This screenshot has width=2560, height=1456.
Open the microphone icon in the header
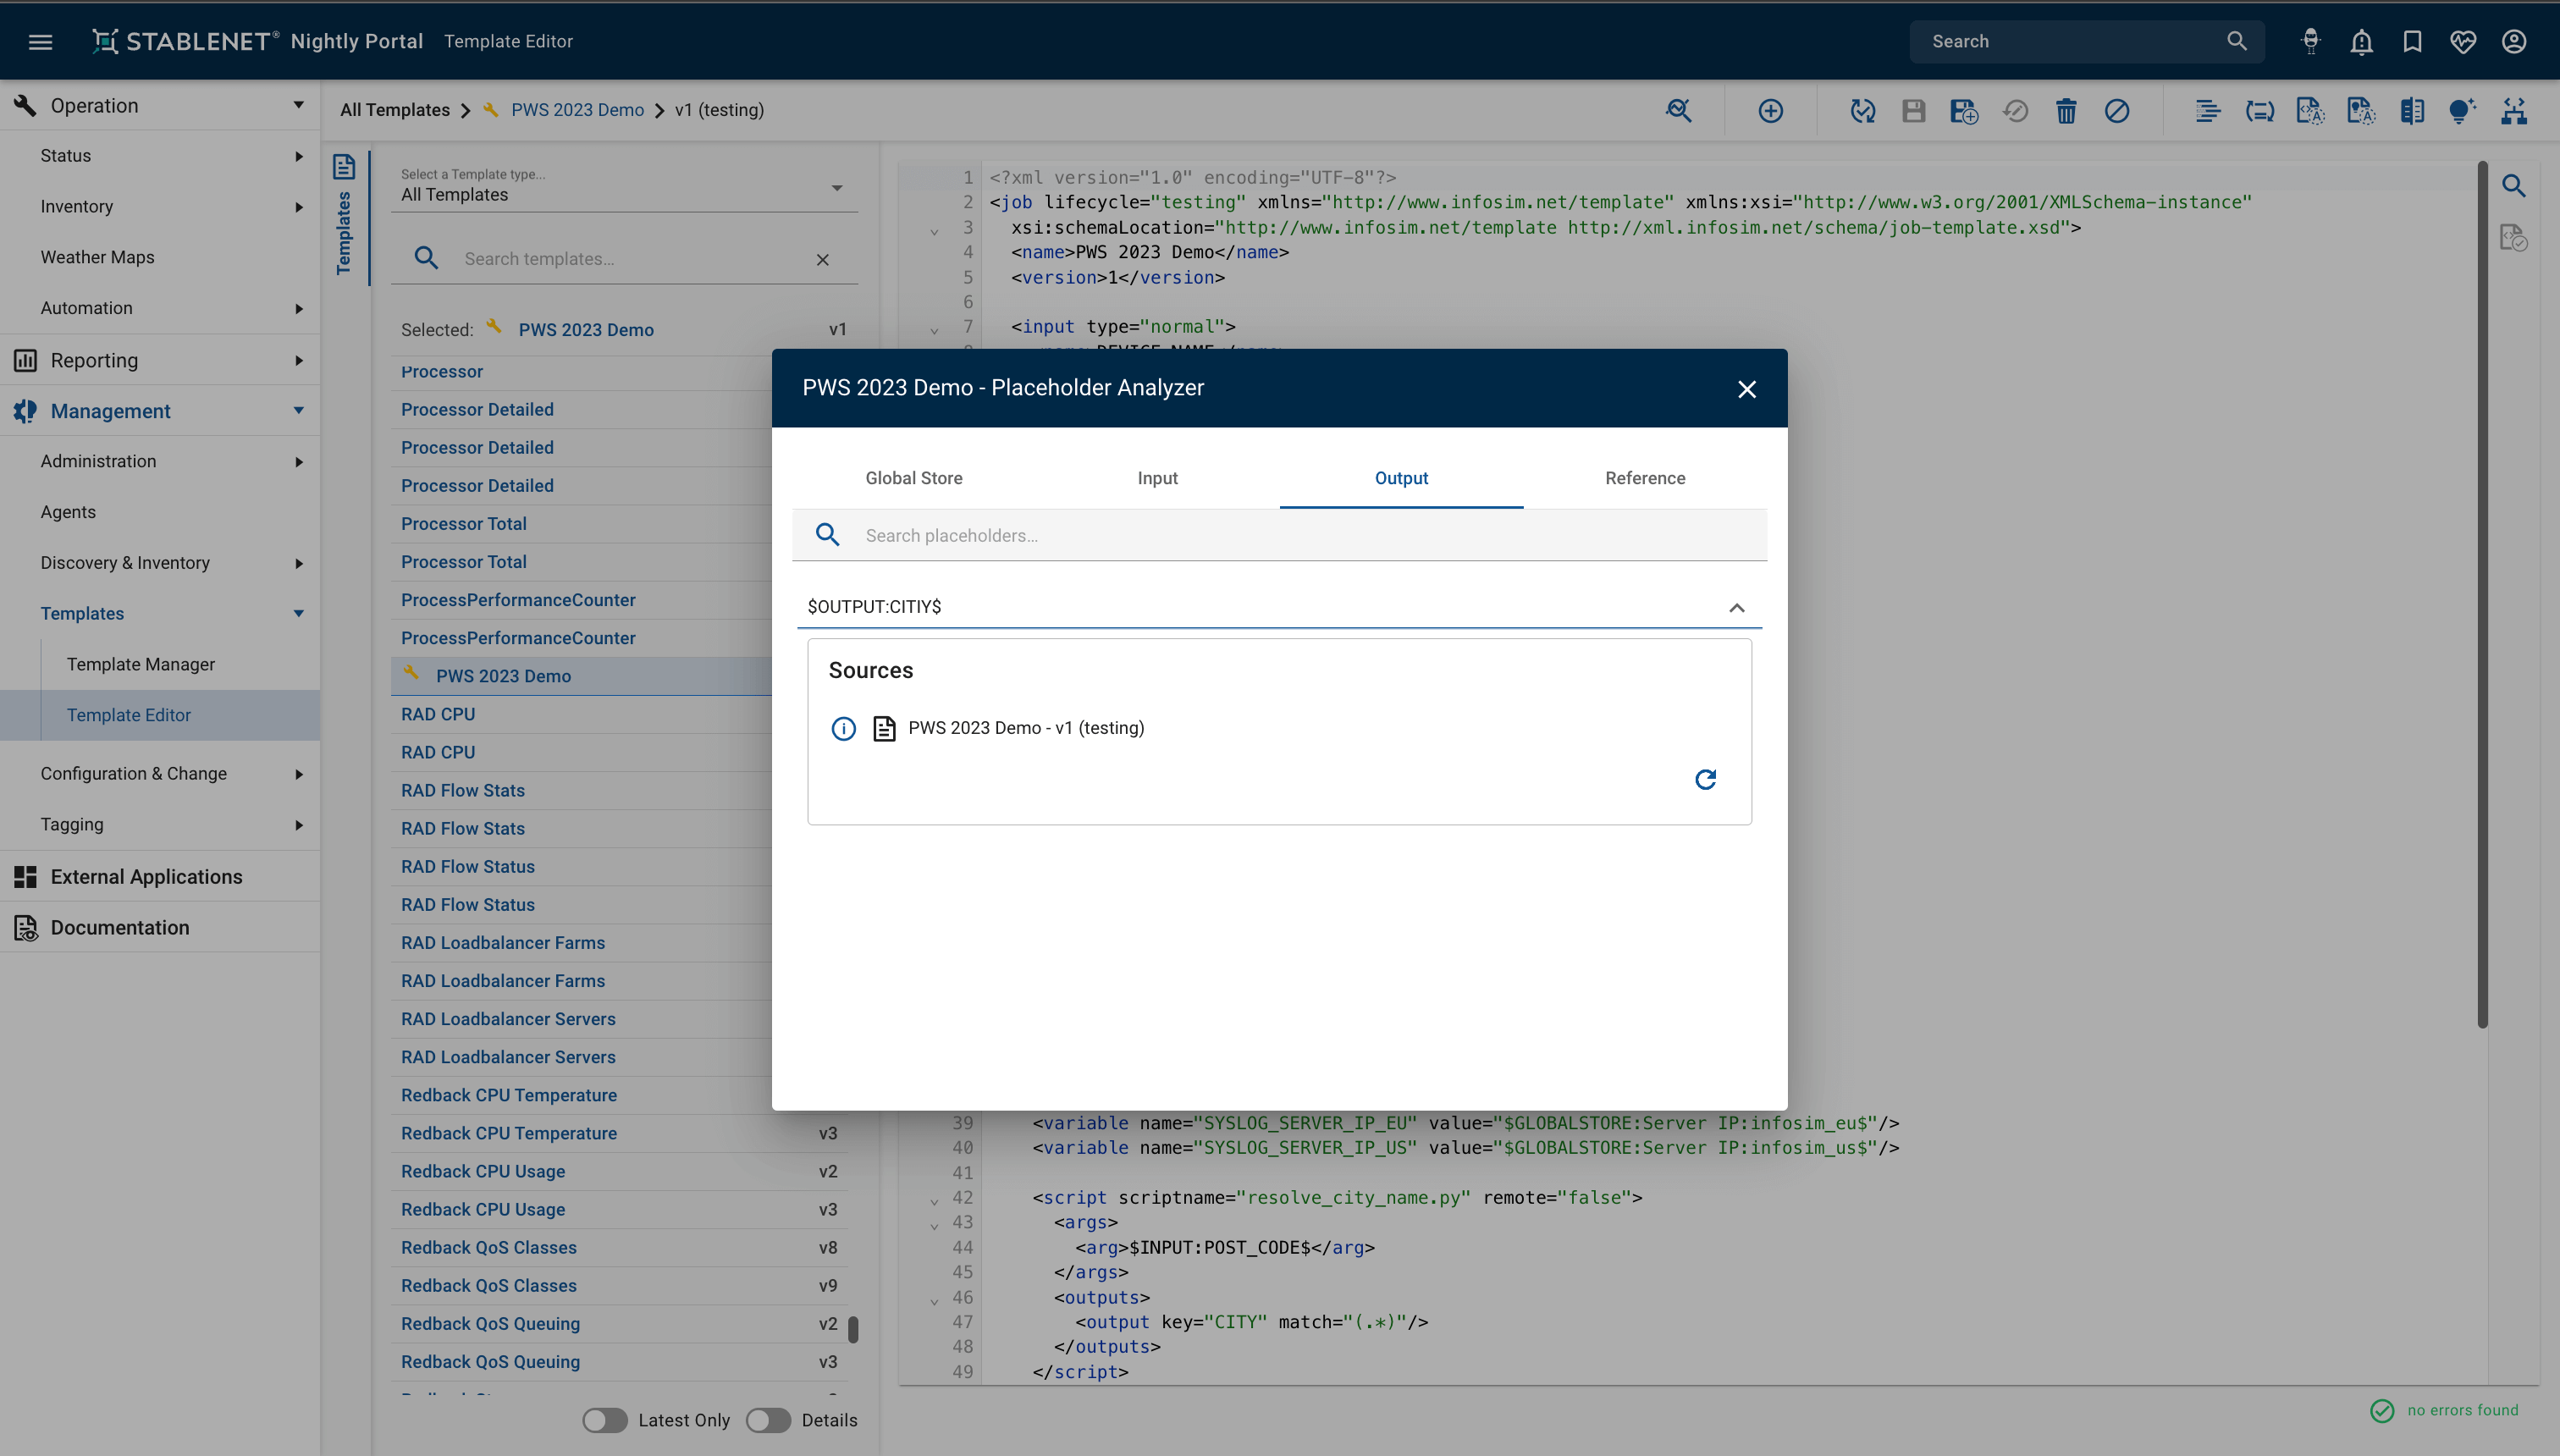pyautogui.click(x=2310, y=41)
